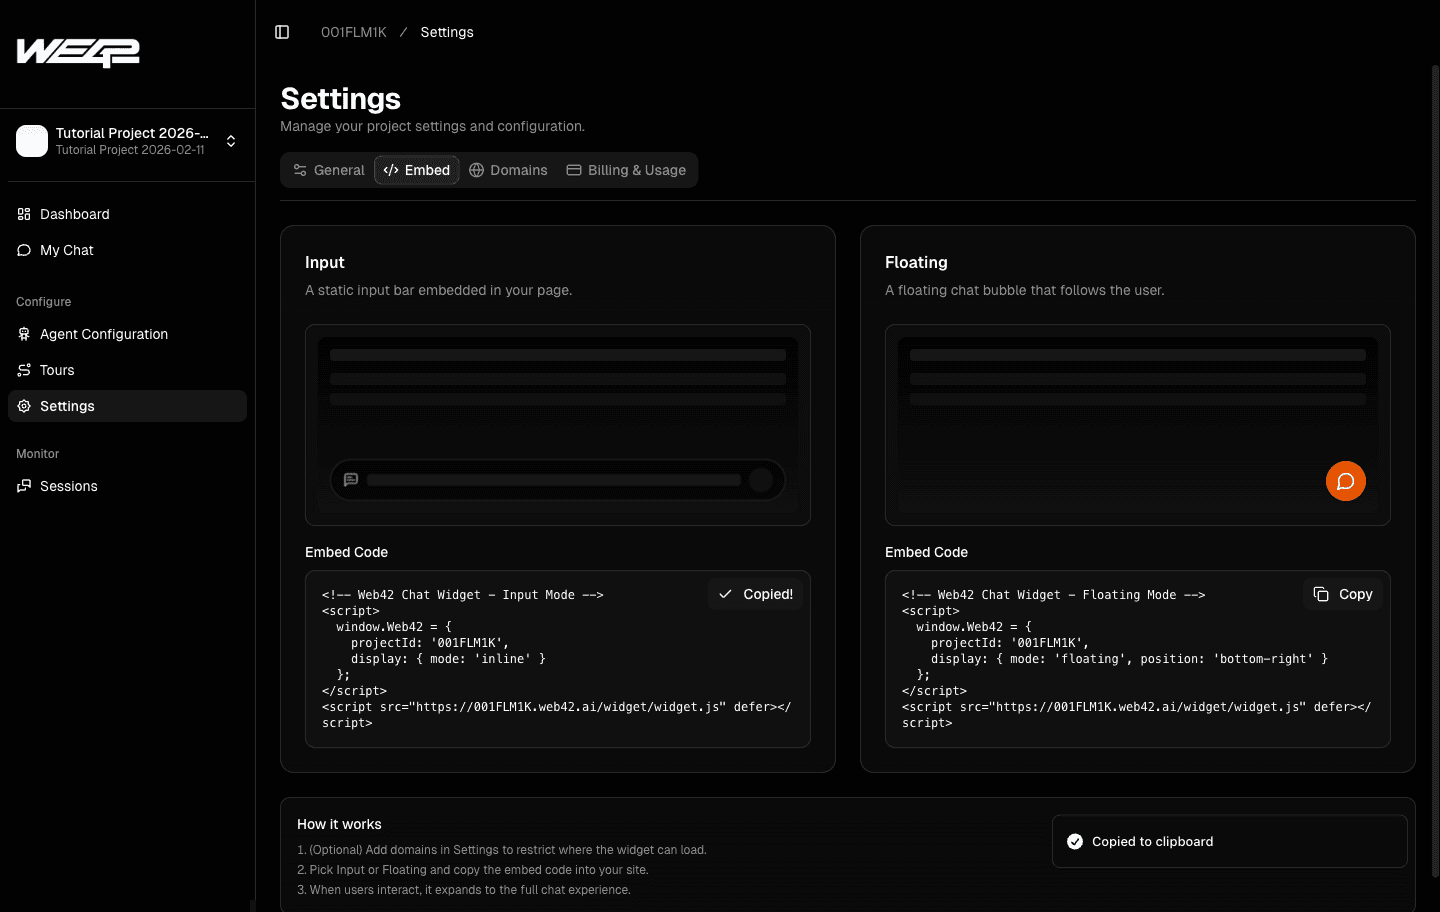
Task: Click the 001FLM1K breadcrumb
Action: [x=353, y=31]
